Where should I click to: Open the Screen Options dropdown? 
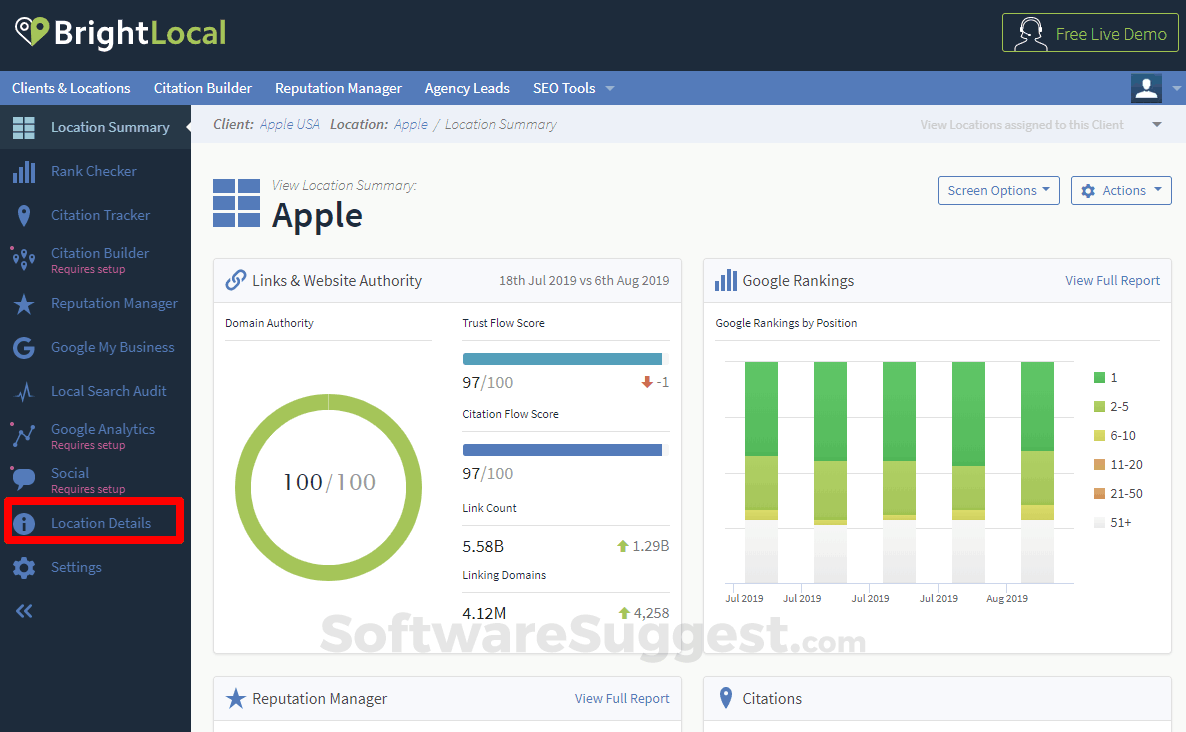[998, 190]
